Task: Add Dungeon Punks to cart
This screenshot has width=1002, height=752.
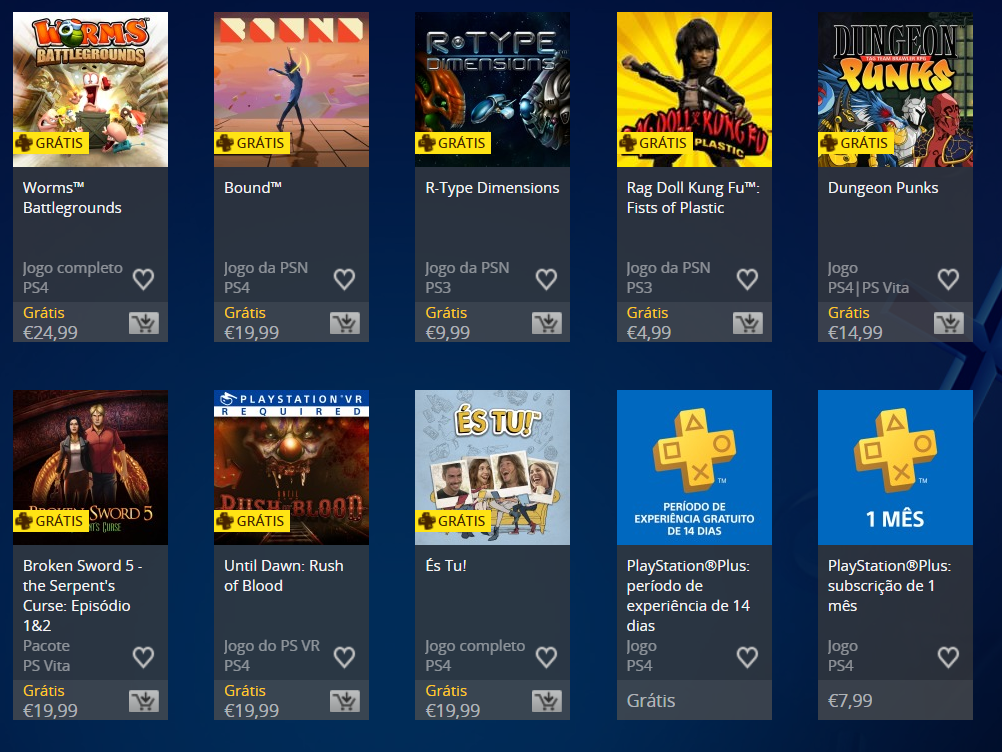Action: point(949,323)
